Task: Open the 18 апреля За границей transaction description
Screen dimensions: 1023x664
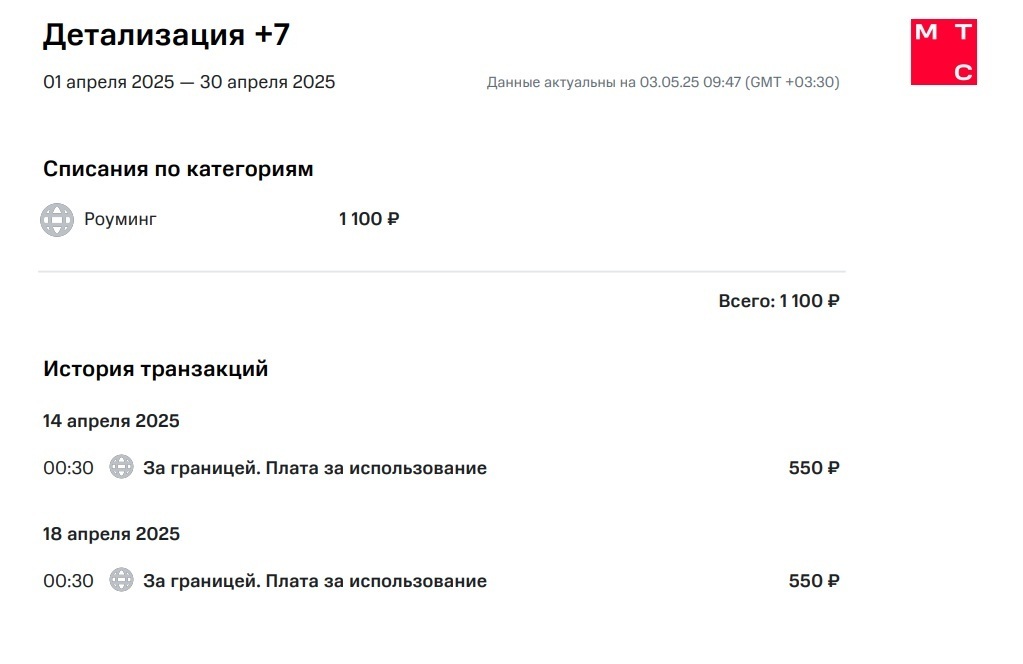Action: (x=315, y=581)
